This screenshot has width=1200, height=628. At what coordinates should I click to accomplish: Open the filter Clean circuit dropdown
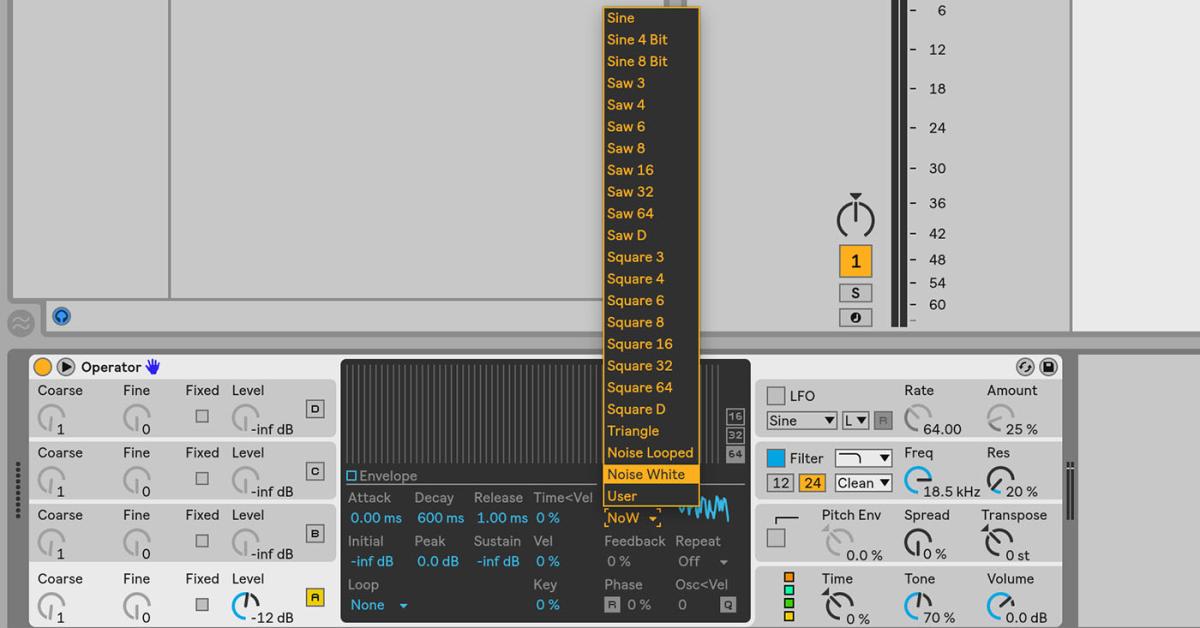pos(863,483)
